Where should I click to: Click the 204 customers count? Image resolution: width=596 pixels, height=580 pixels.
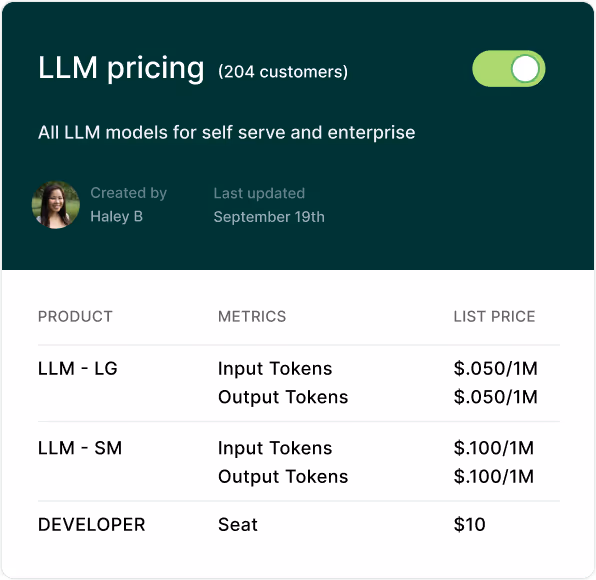(x=283, y=71)
